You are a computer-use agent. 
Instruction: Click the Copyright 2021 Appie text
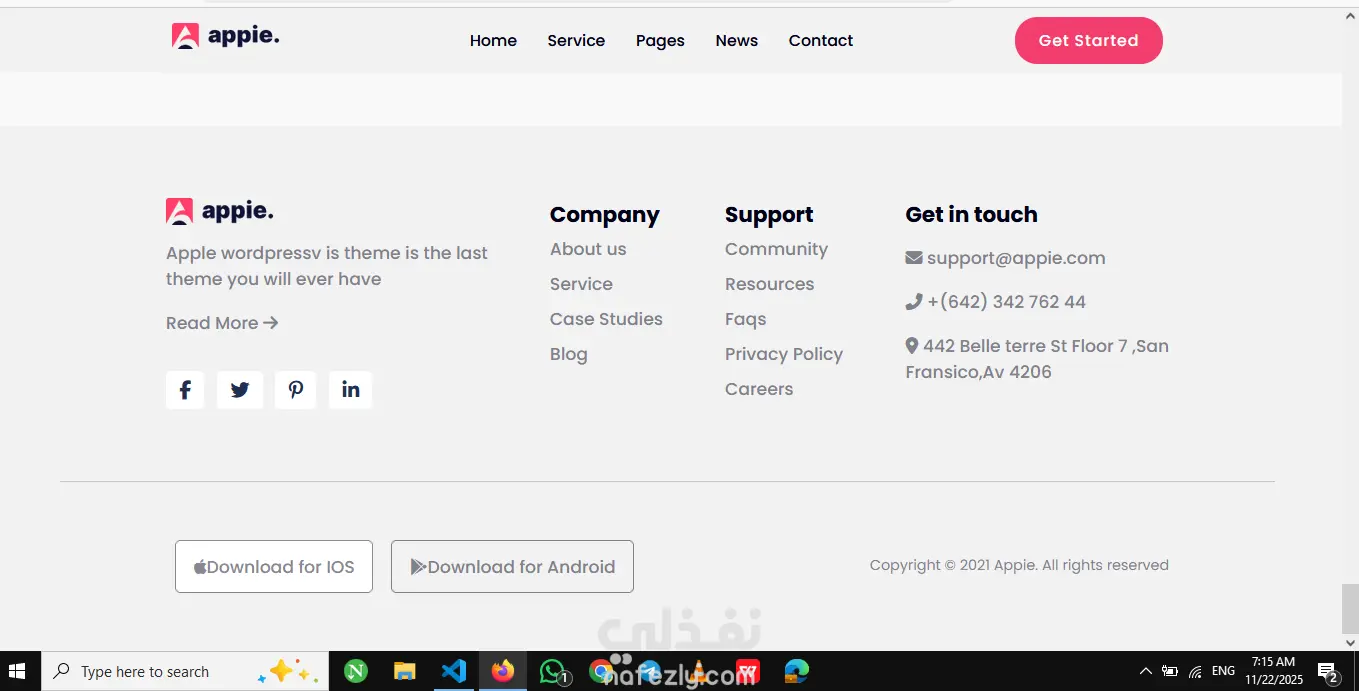click(1019, 565)
